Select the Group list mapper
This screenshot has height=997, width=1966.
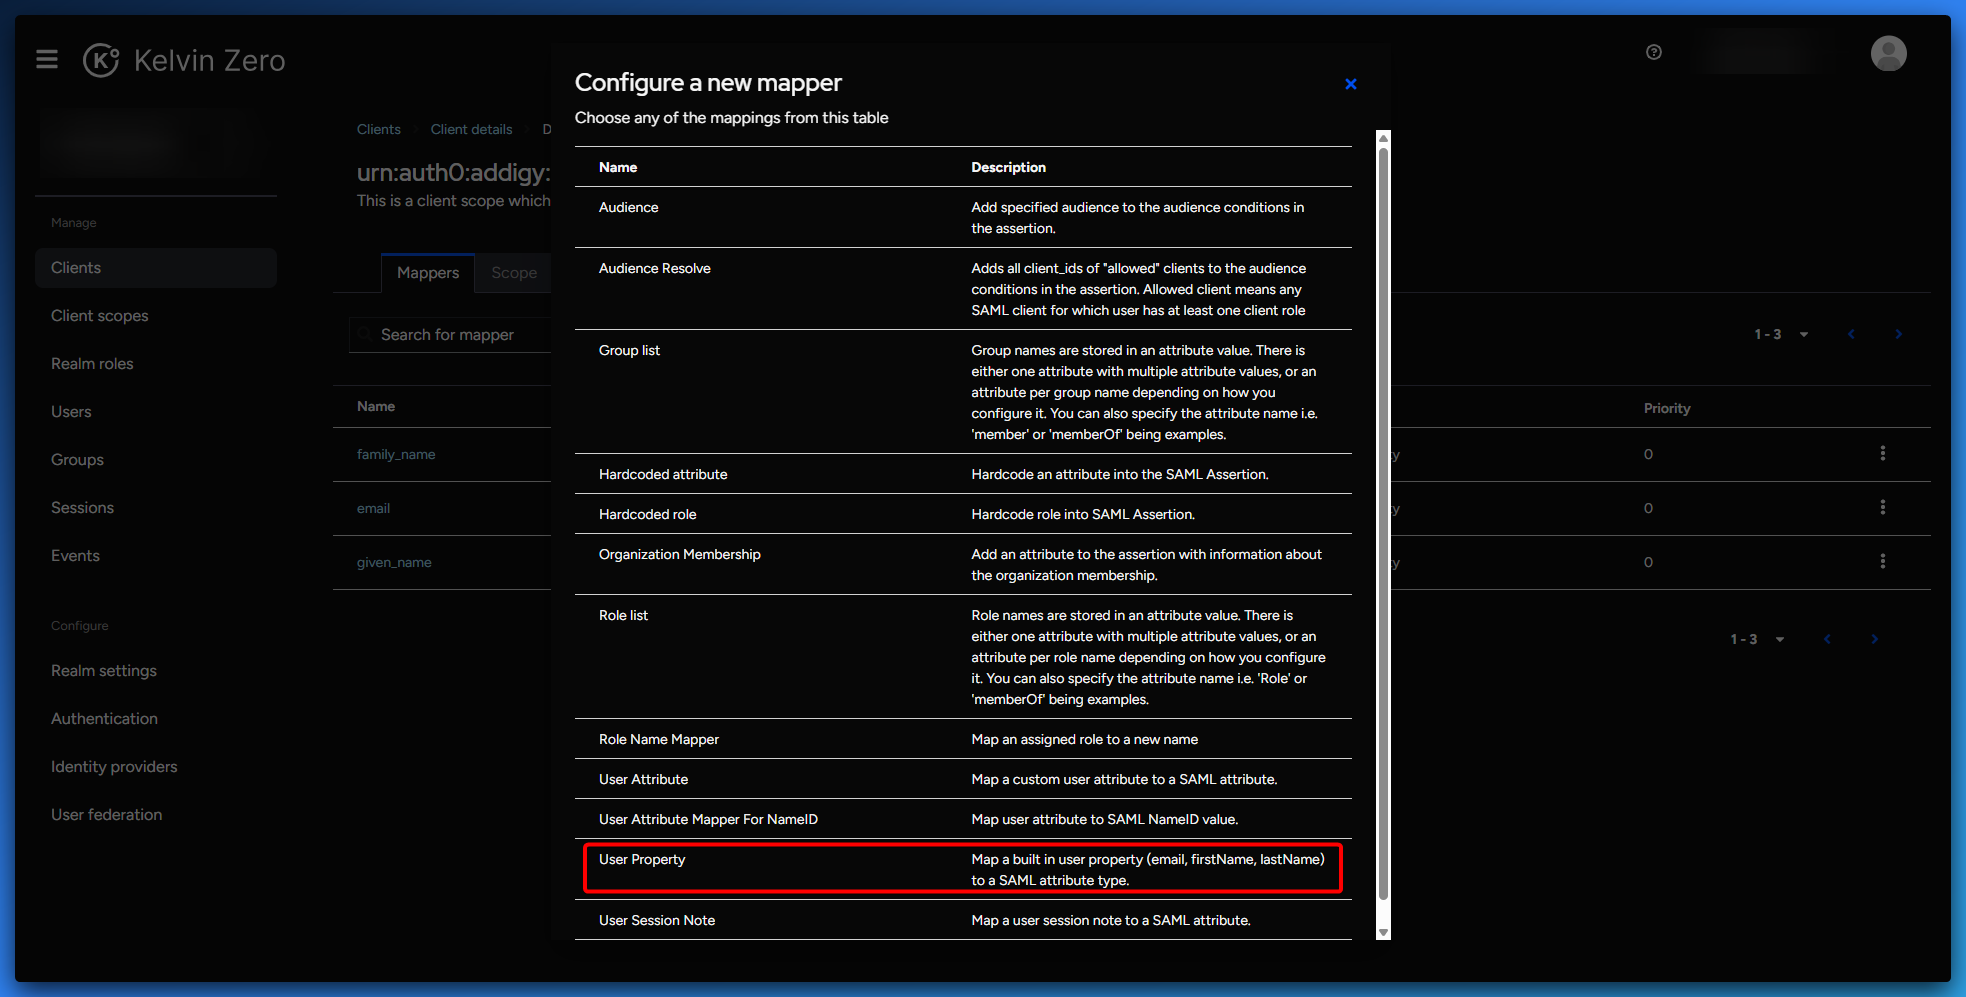coord(963,392)
